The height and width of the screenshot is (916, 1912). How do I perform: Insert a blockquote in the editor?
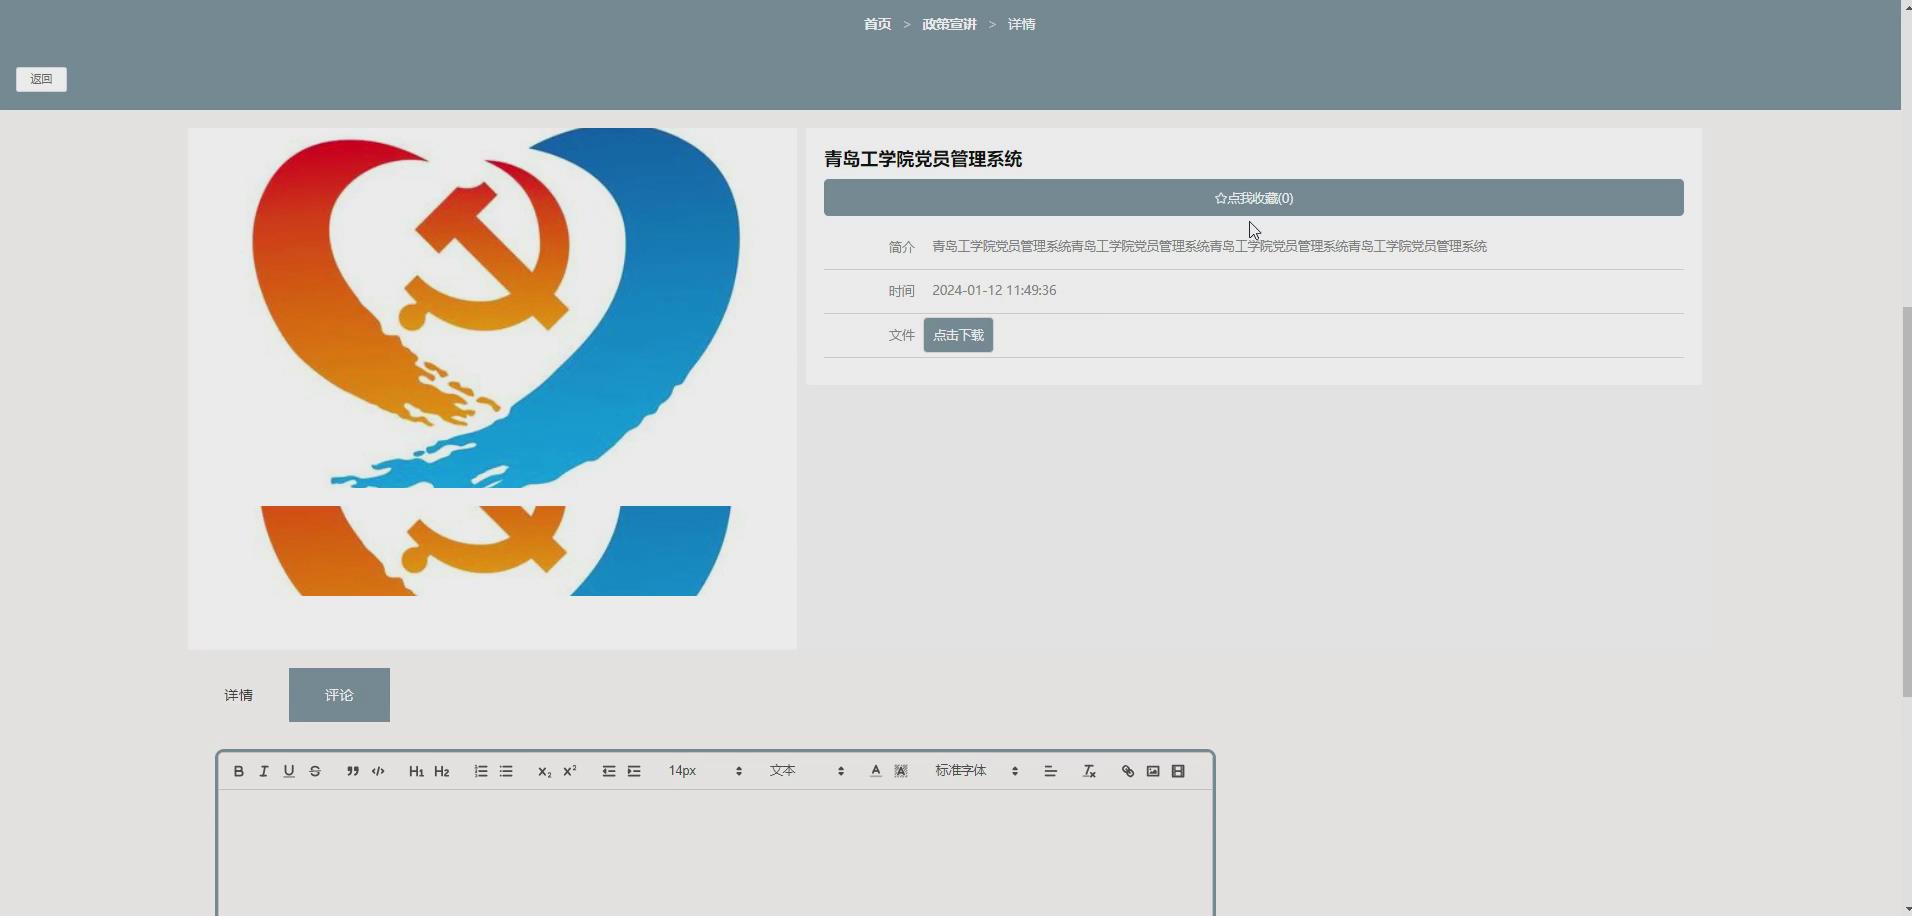pos(351,770)
